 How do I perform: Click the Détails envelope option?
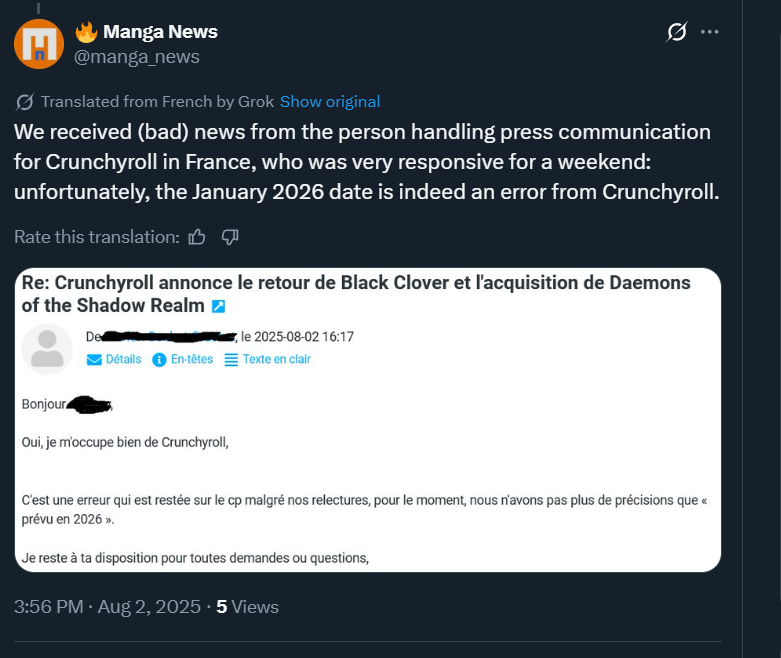click(x=114, y=359)
